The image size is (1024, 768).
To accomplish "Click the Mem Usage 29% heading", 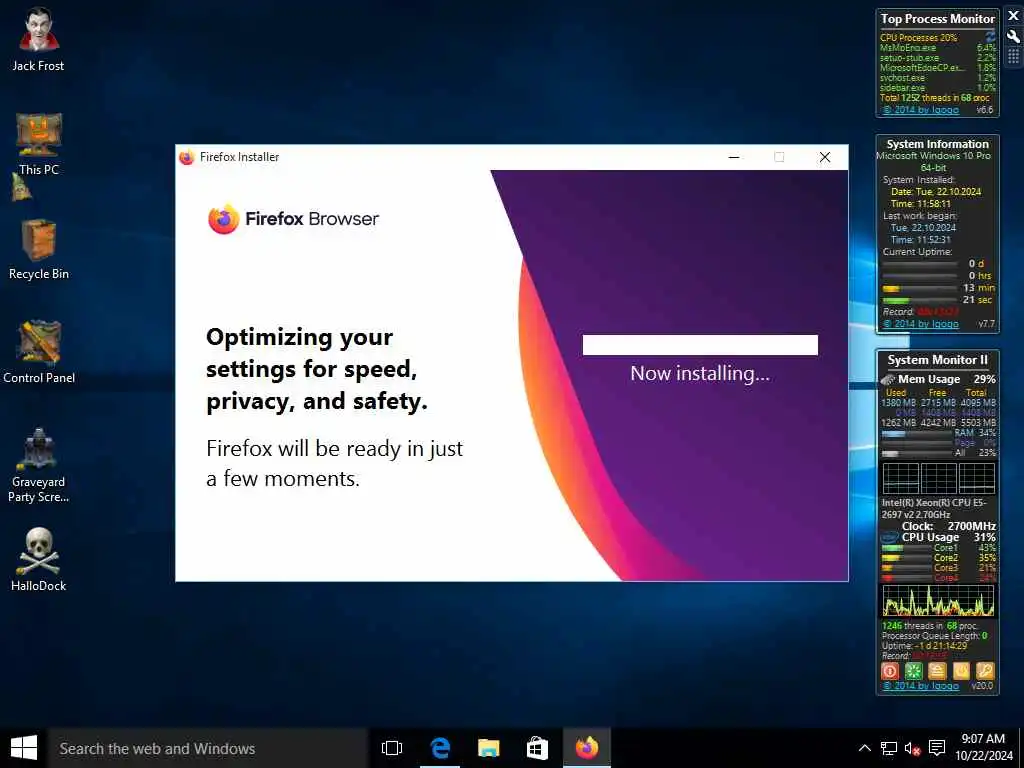I will pos(946,379).
